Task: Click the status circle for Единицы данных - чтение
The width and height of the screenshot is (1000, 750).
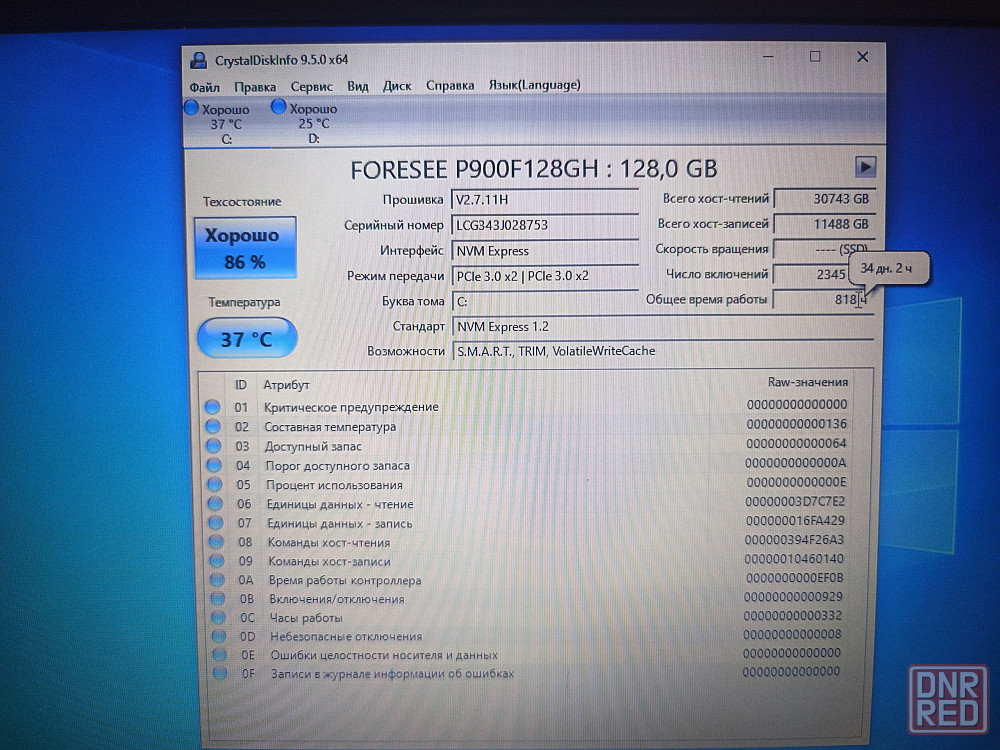Action: coord(216,503)
